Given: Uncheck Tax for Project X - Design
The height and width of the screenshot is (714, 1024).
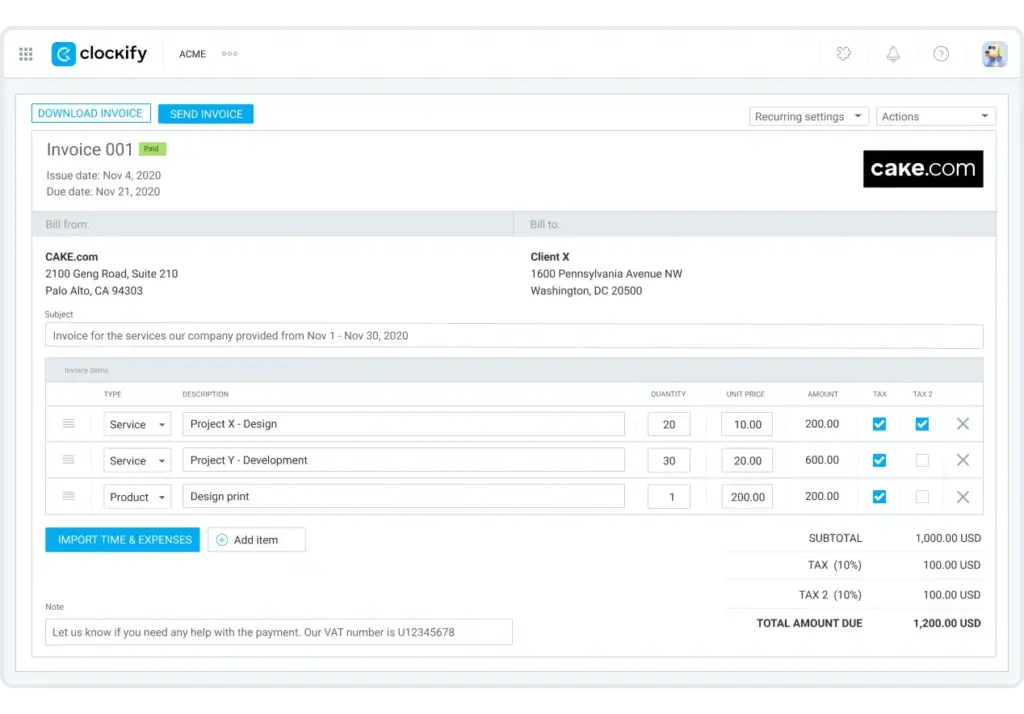Looking at the screenshot, I should [880, 424].
